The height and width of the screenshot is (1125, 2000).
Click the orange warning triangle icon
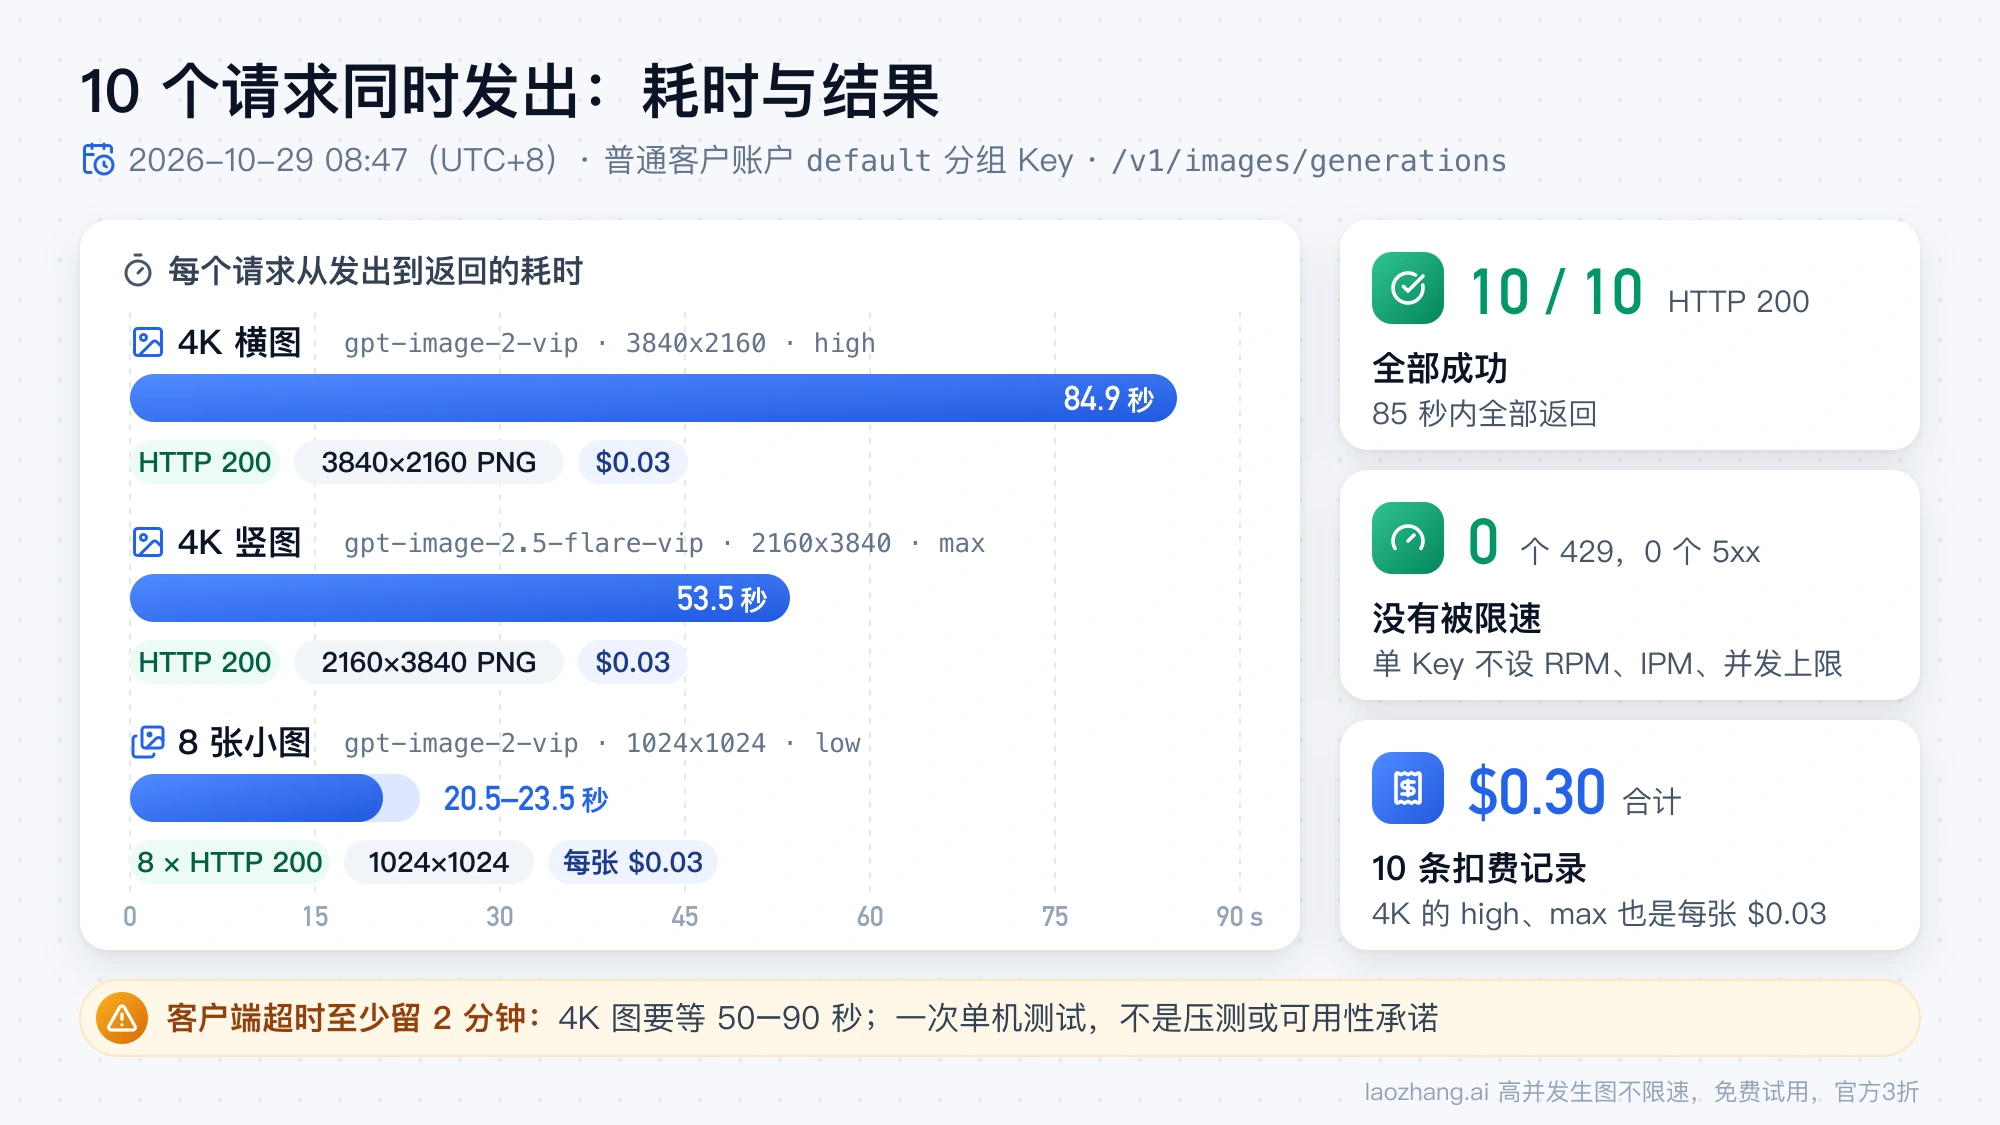[122, 1018]
